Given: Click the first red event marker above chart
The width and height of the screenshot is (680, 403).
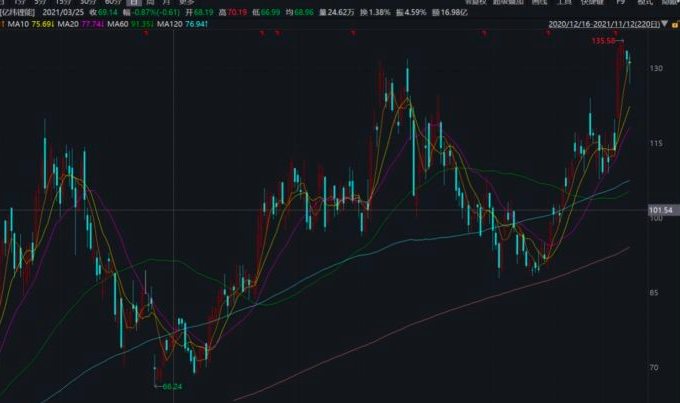Looking at the screenshot, I should tap(146, 33).
